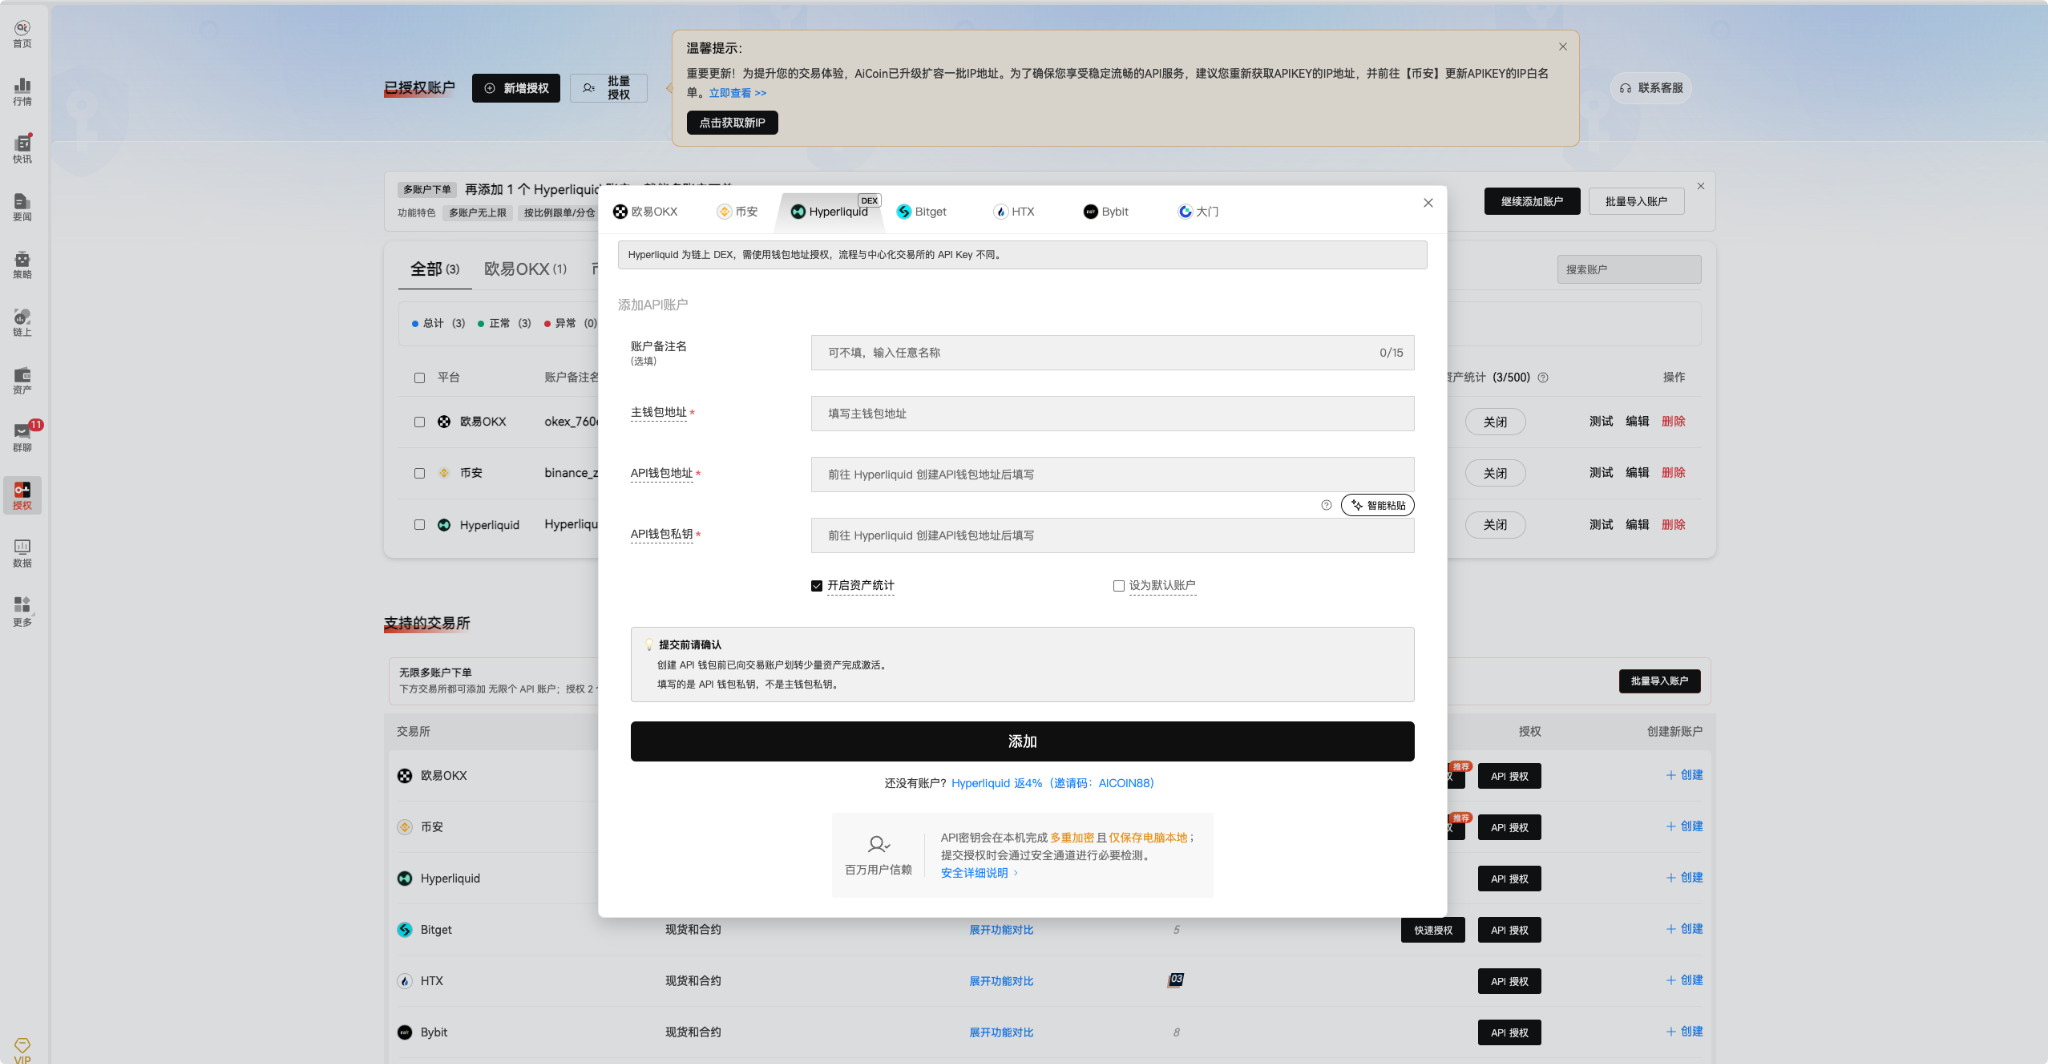Switch to 币安 tab in dialog

coord(738,212)
